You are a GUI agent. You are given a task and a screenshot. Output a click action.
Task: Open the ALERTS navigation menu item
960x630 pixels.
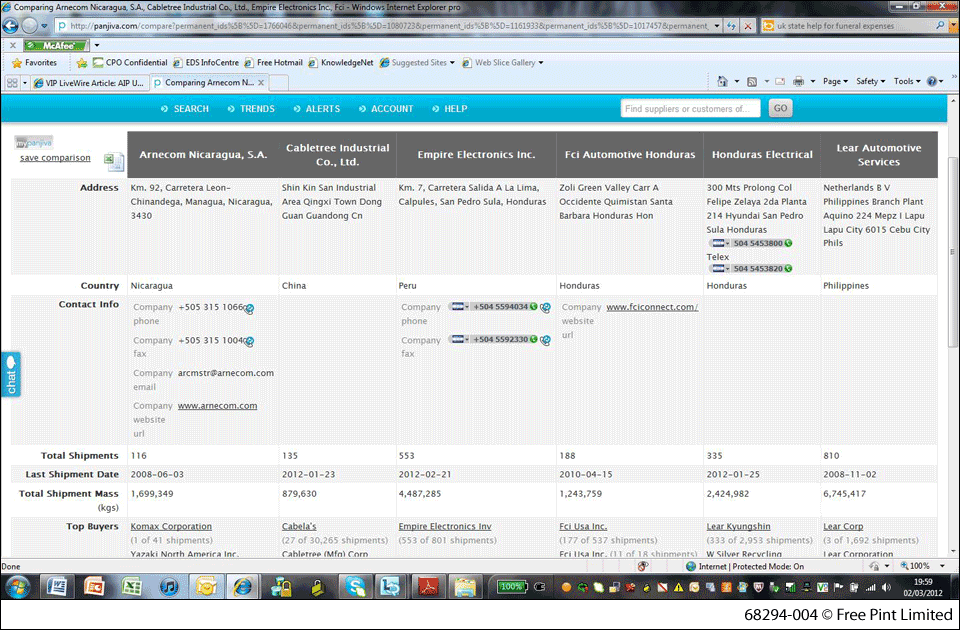coord(316,109)
